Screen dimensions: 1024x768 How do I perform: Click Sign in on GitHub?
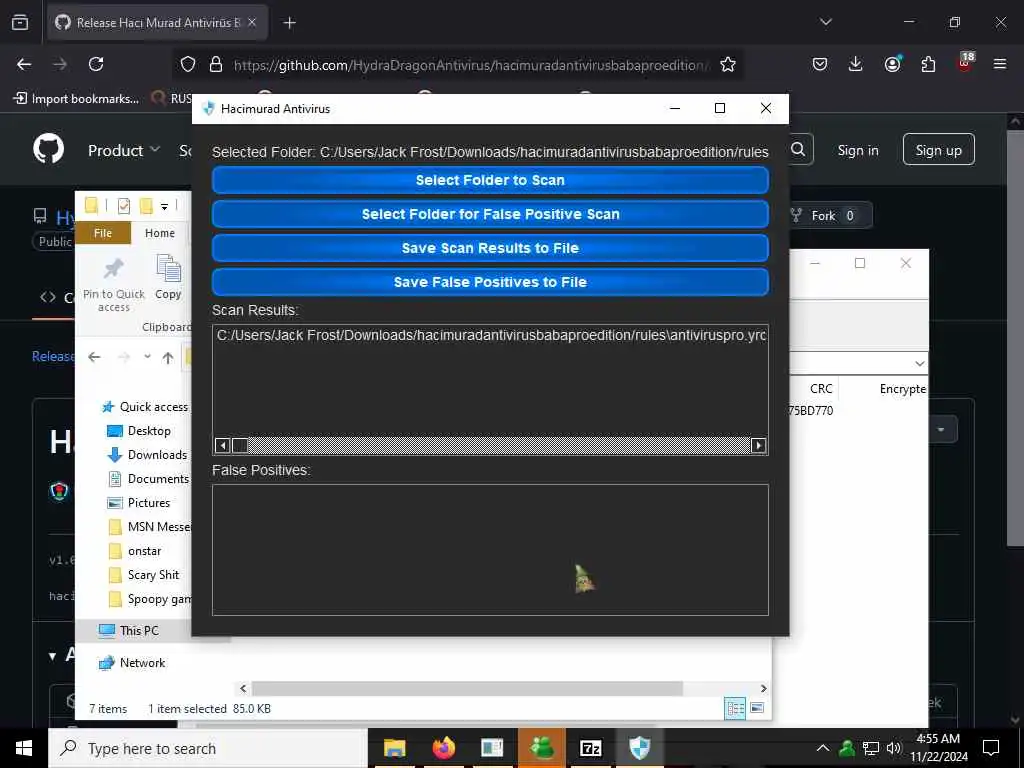857,150
